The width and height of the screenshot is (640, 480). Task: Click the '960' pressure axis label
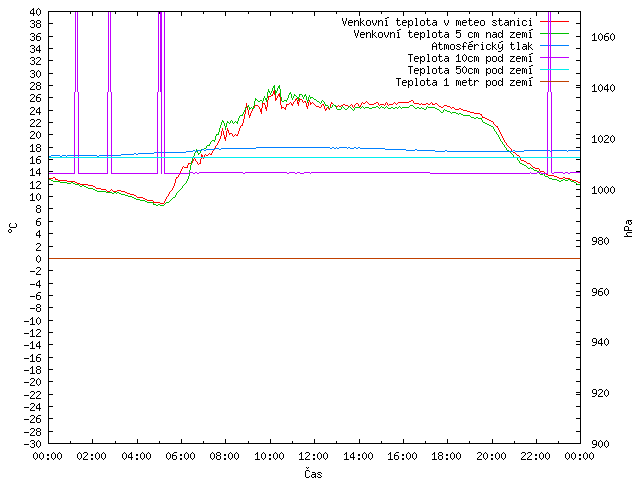click(x=600, y=292)
